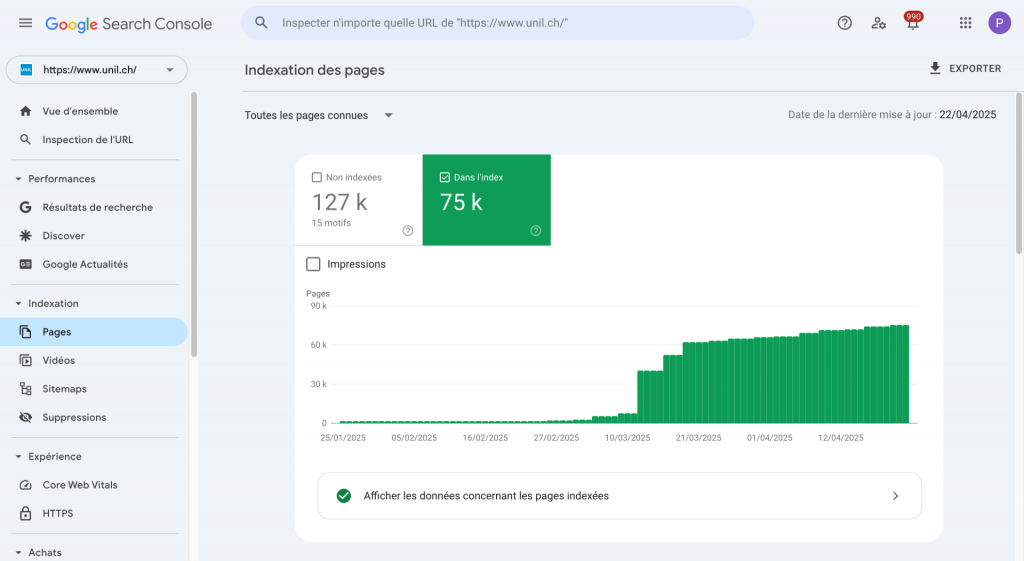Click into the URL inspection search field
Image resolution: width=1024 pixels, height=561 pixels.
(x=498, y=23)
